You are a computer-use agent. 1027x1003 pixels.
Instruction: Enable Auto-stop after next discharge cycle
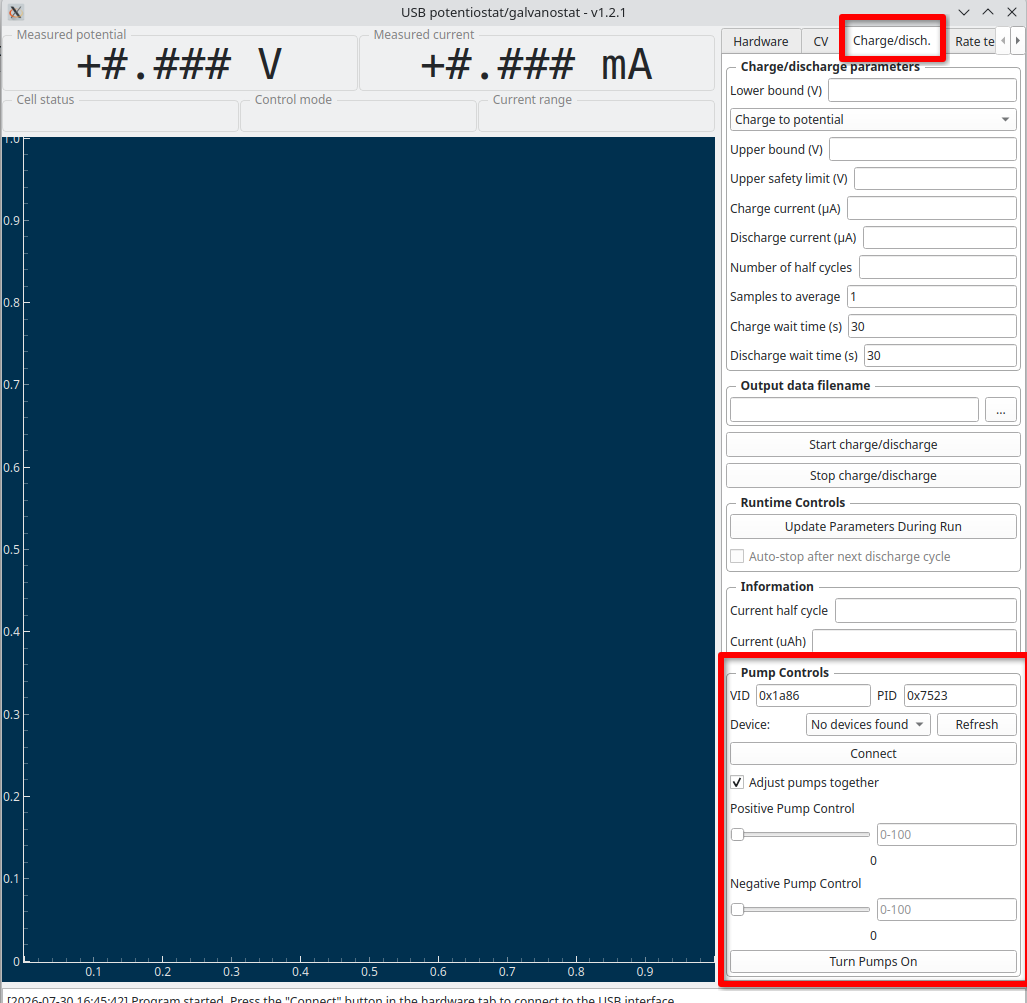tap(738, 556)
